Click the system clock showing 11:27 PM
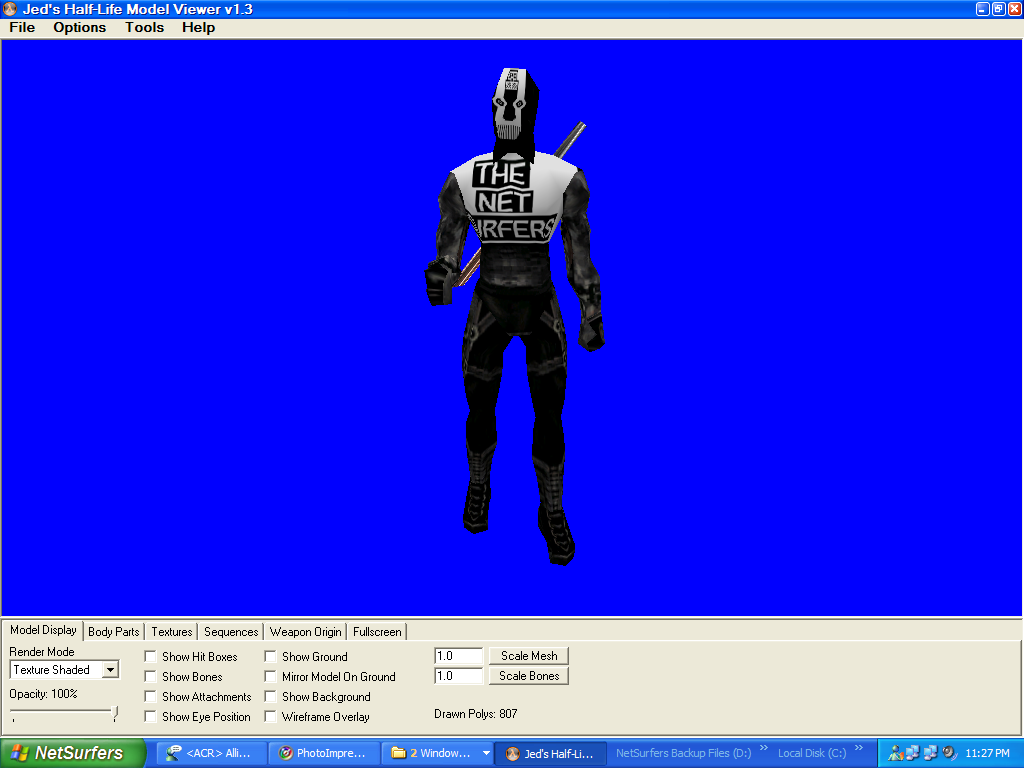1024x768 pixels. pos(987,753)
